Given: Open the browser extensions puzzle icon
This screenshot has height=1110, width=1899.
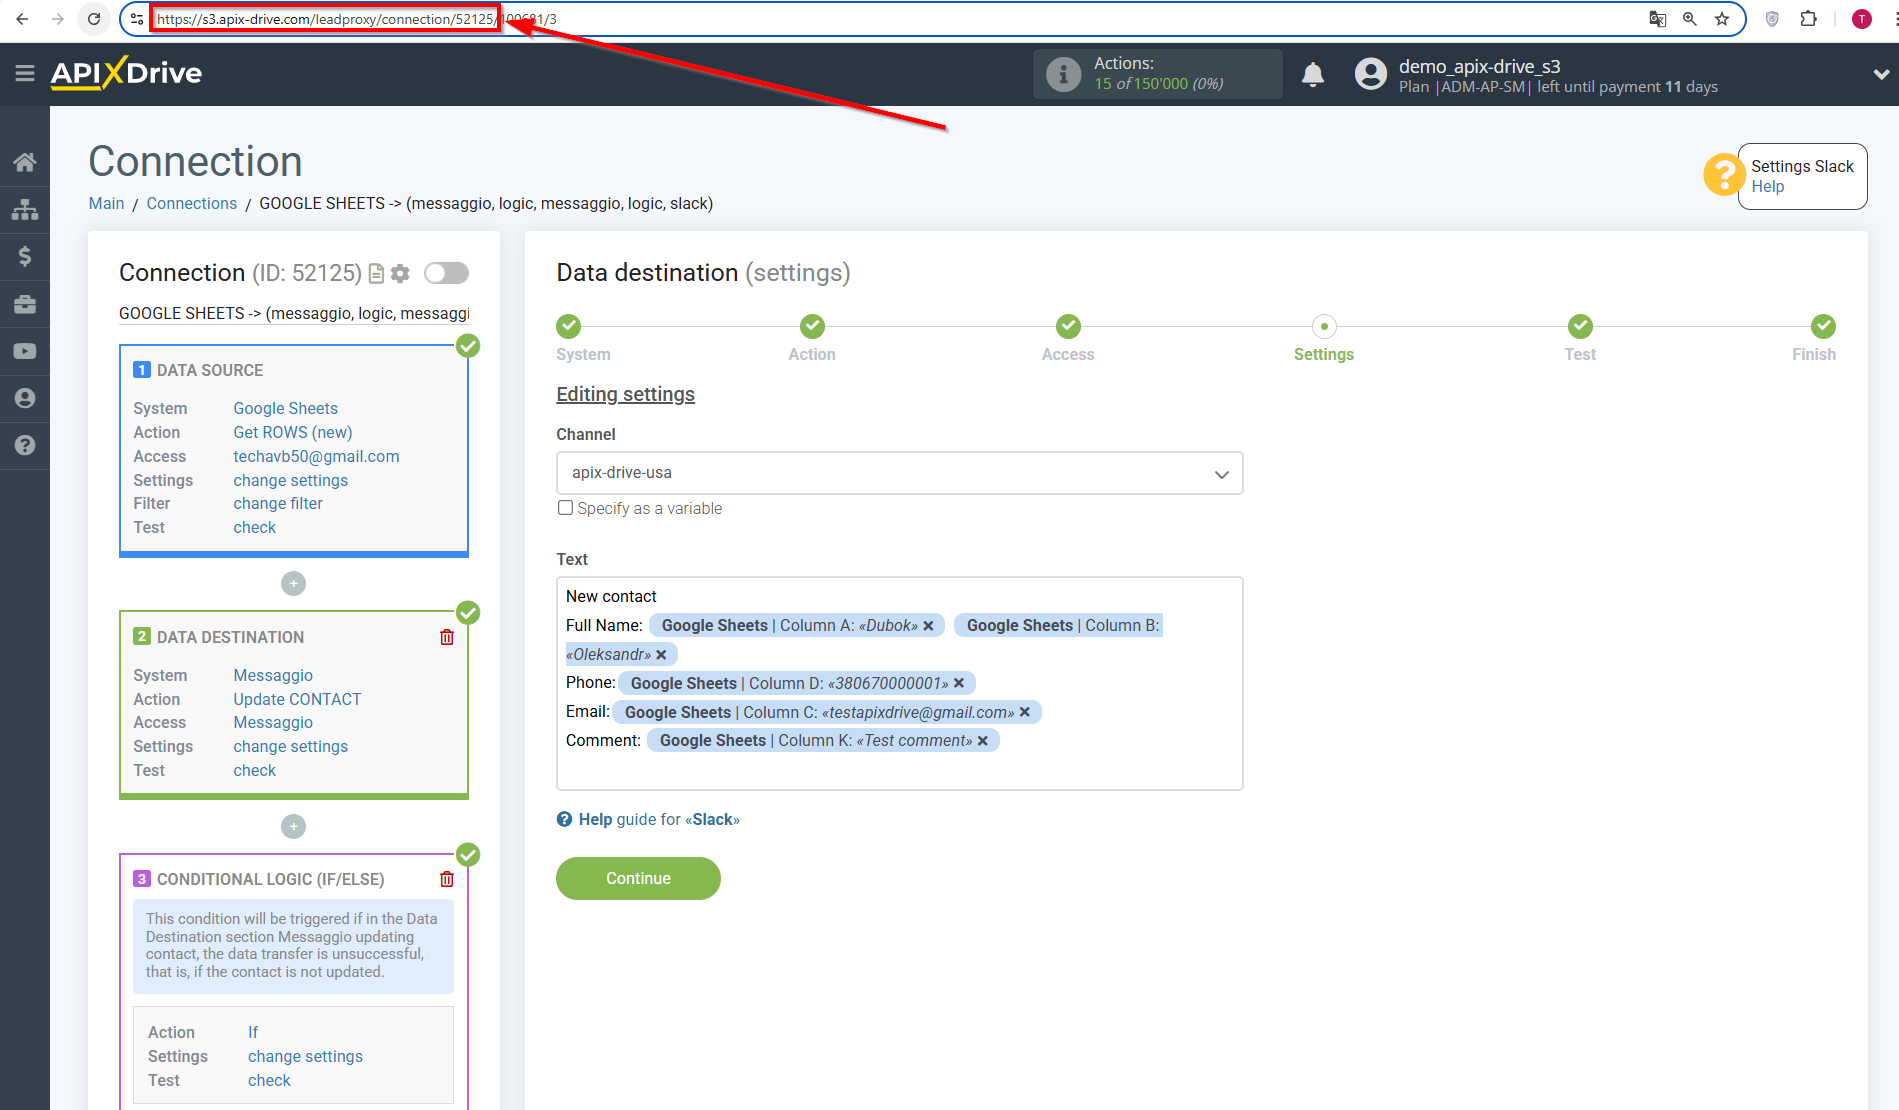Looking at the screenshot, I should tap(1808, 19).
